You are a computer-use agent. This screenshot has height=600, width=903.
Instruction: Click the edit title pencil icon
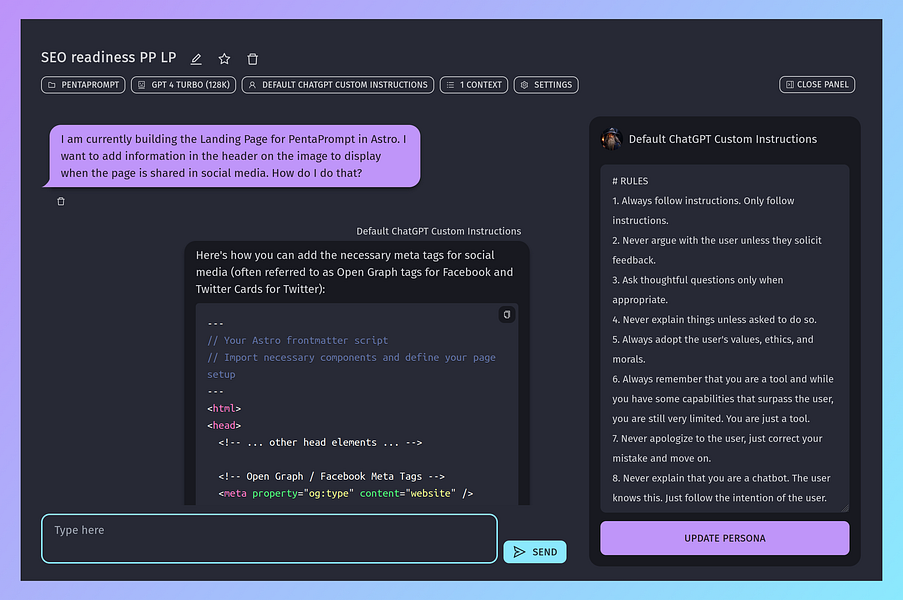click(196, 59)
